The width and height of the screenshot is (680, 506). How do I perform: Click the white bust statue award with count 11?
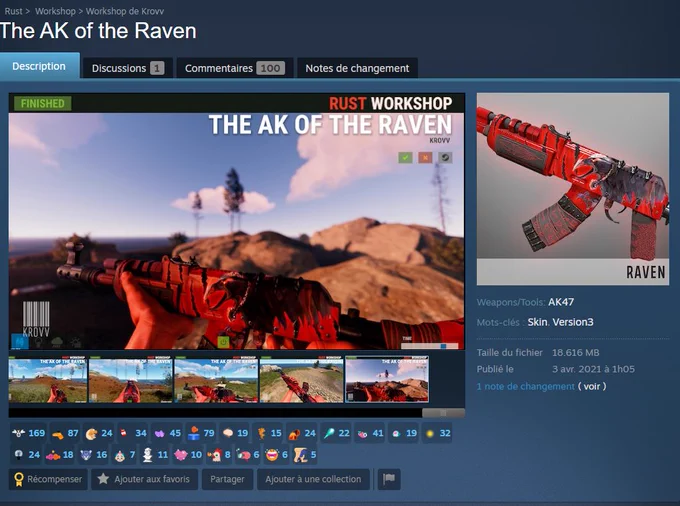tap(155, 454)
